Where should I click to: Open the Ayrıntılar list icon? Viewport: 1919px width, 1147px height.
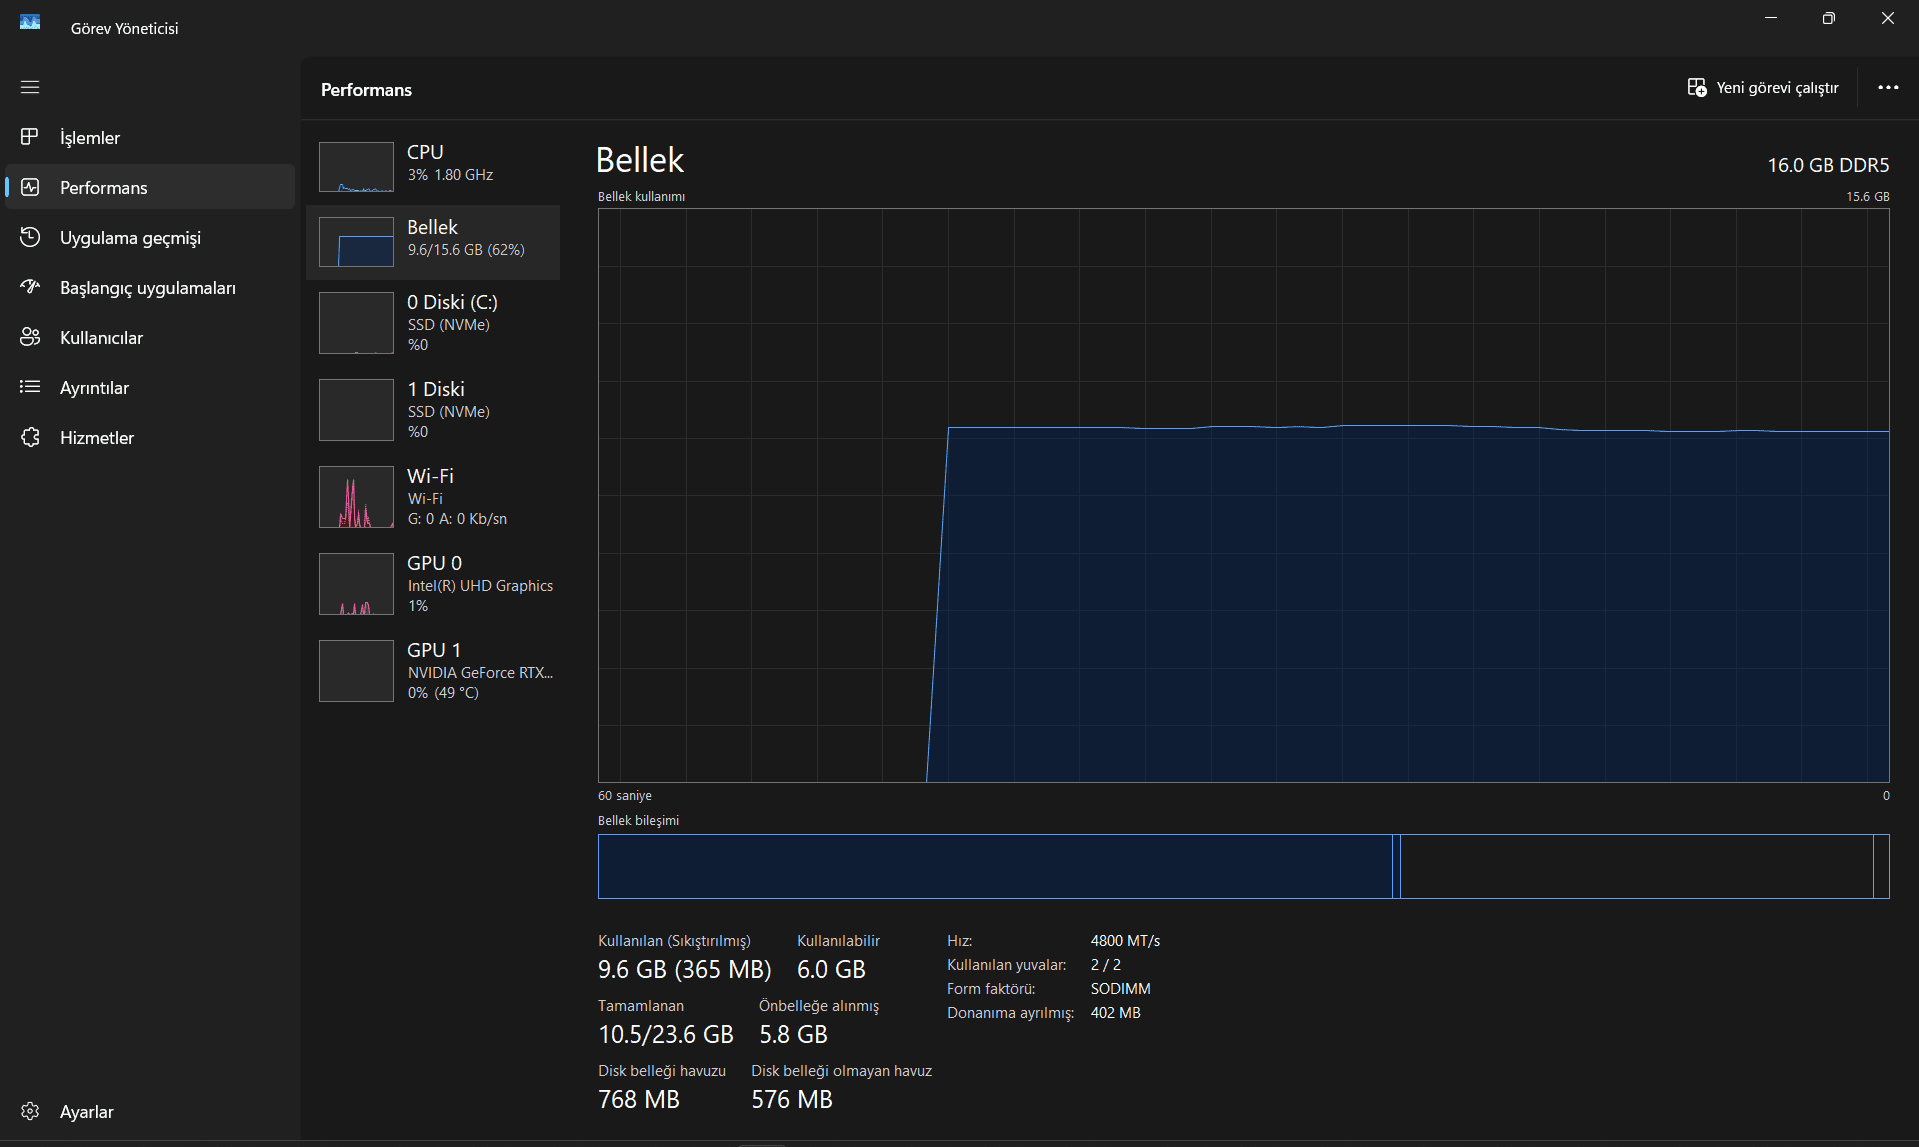coord(30,387)
